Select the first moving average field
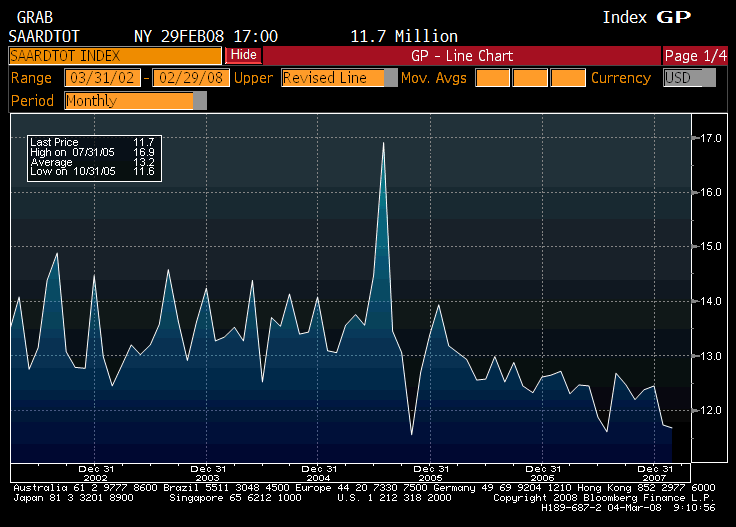The image size is (736, 527). (492, 78)
